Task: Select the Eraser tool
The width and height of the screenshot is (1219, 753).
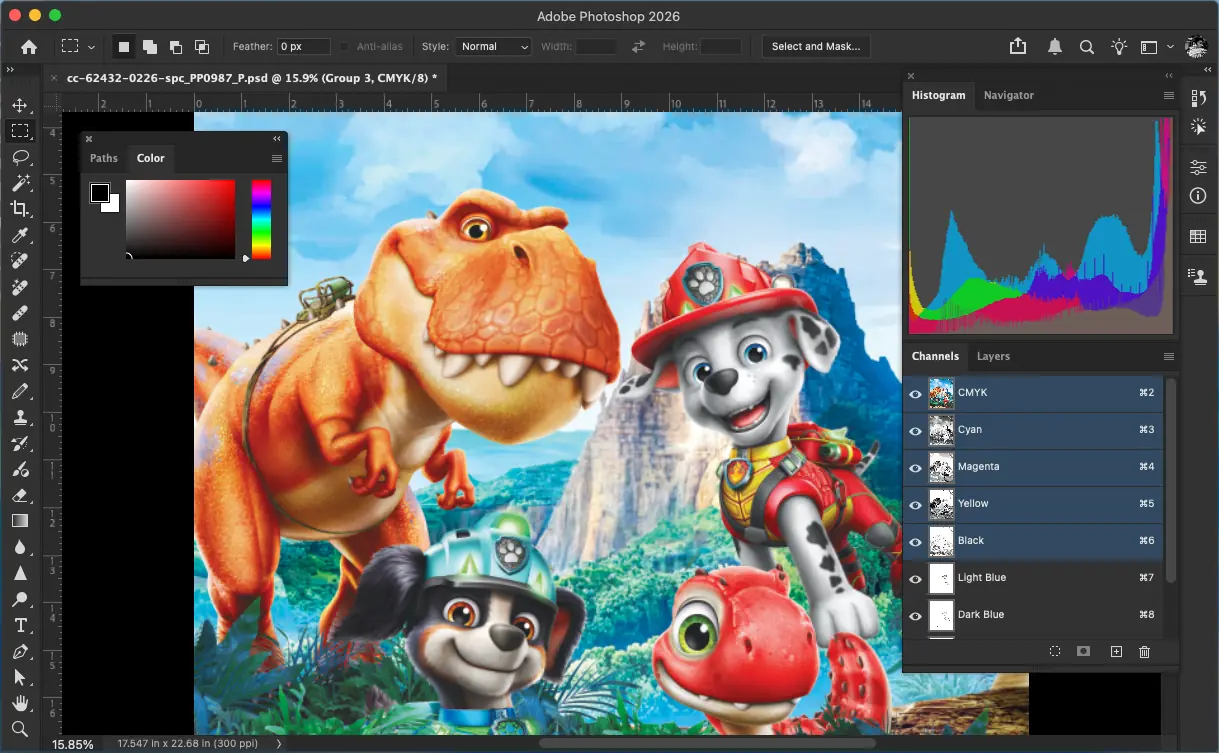Action: (x=20, y=495)
